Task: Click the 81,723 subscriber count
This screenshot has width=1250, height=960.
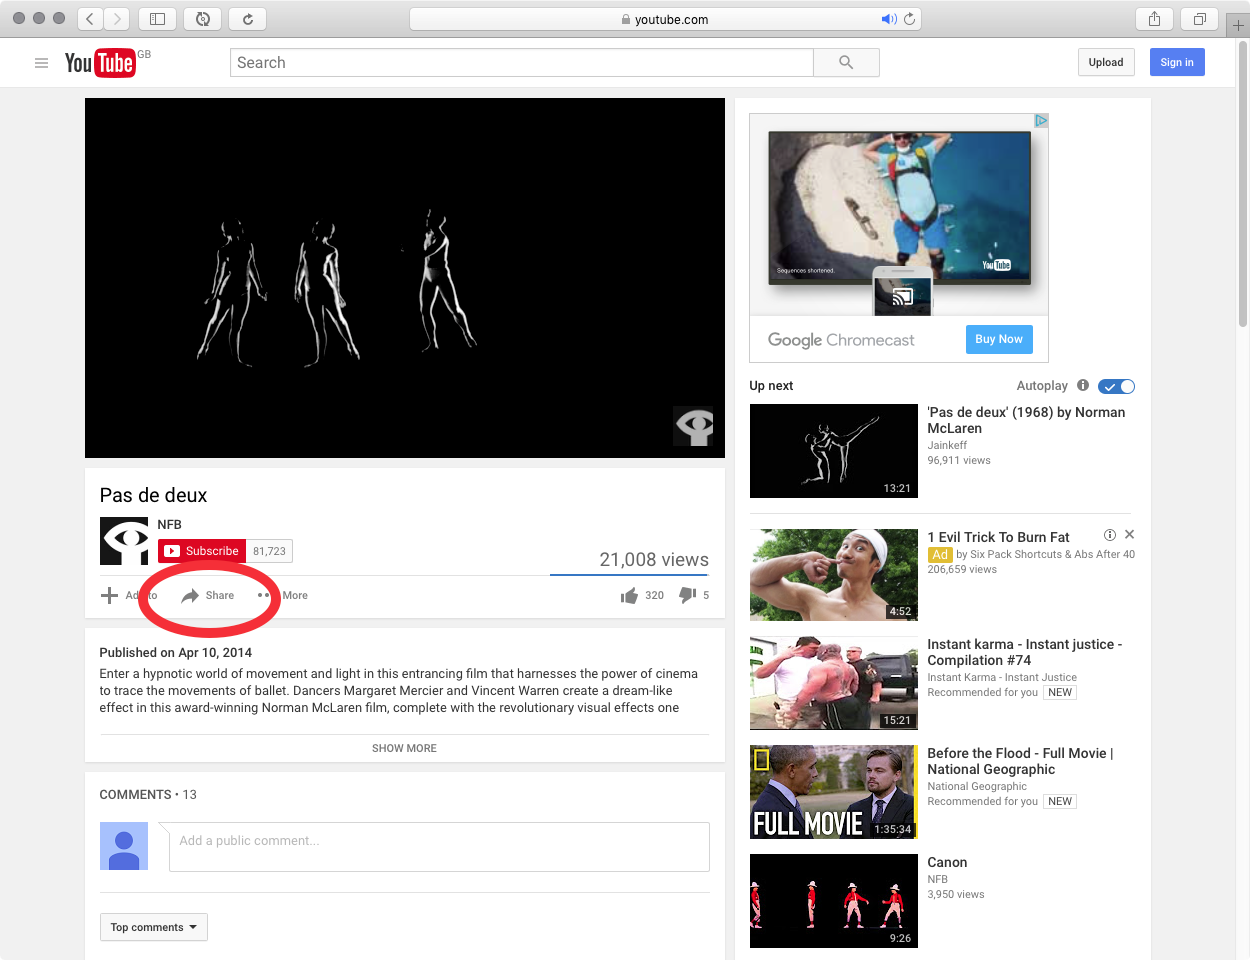Action: [269, 551]
